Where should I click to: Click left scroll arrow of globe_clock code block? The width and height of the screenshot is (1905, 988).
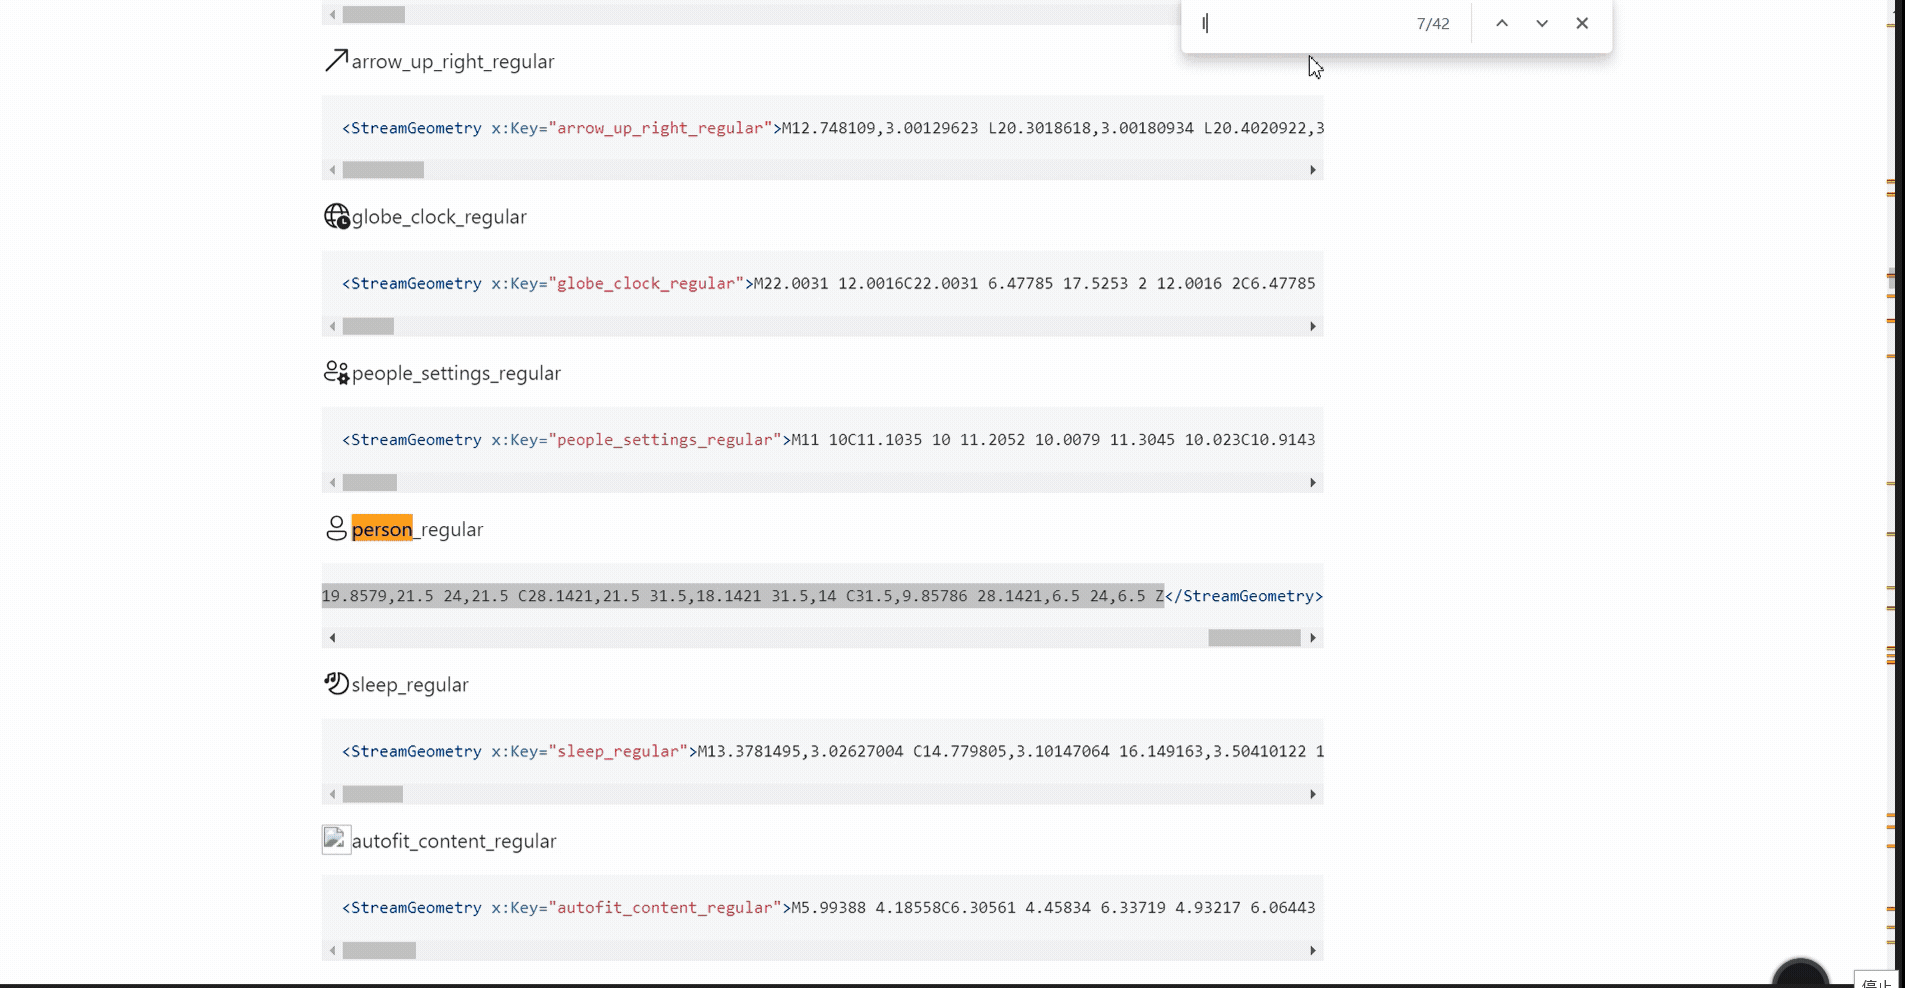332,326
